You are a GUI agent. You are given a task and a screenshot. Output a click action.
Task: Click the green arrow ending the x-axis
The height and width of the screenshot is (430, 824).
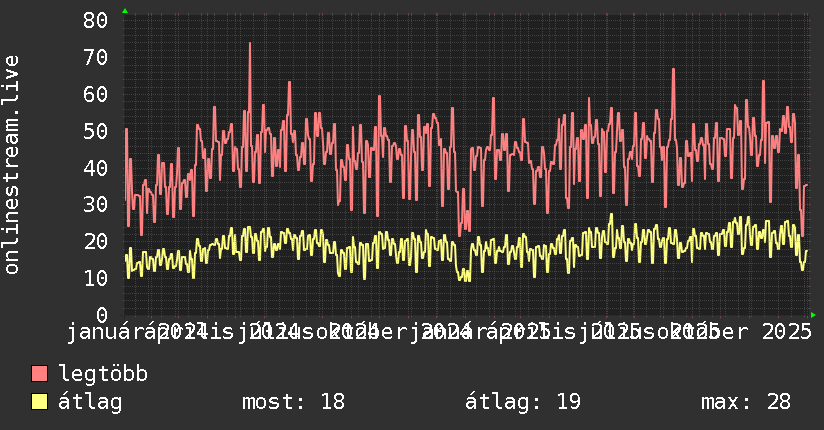813,315
